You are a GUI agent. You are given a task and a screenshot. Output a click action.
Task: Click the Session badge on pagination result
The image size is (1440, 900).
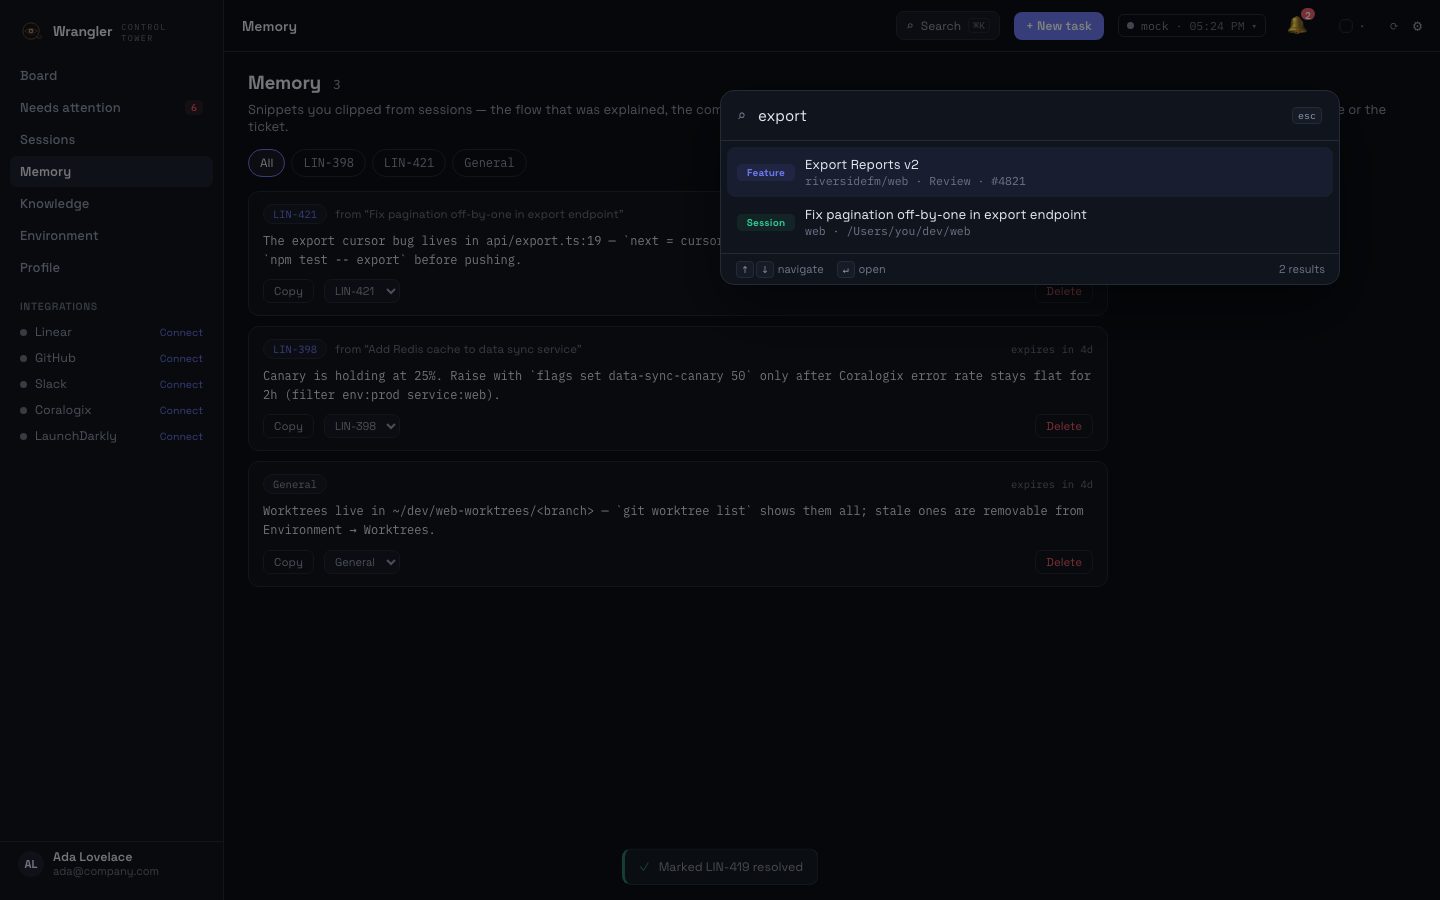tap(766, 223)
